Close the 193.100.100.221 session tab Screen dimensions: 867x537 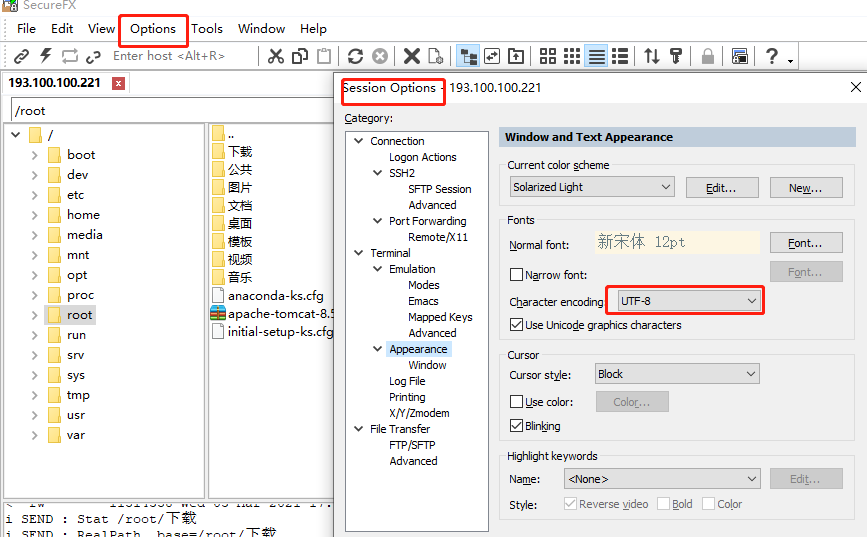[x=118, y=84]
